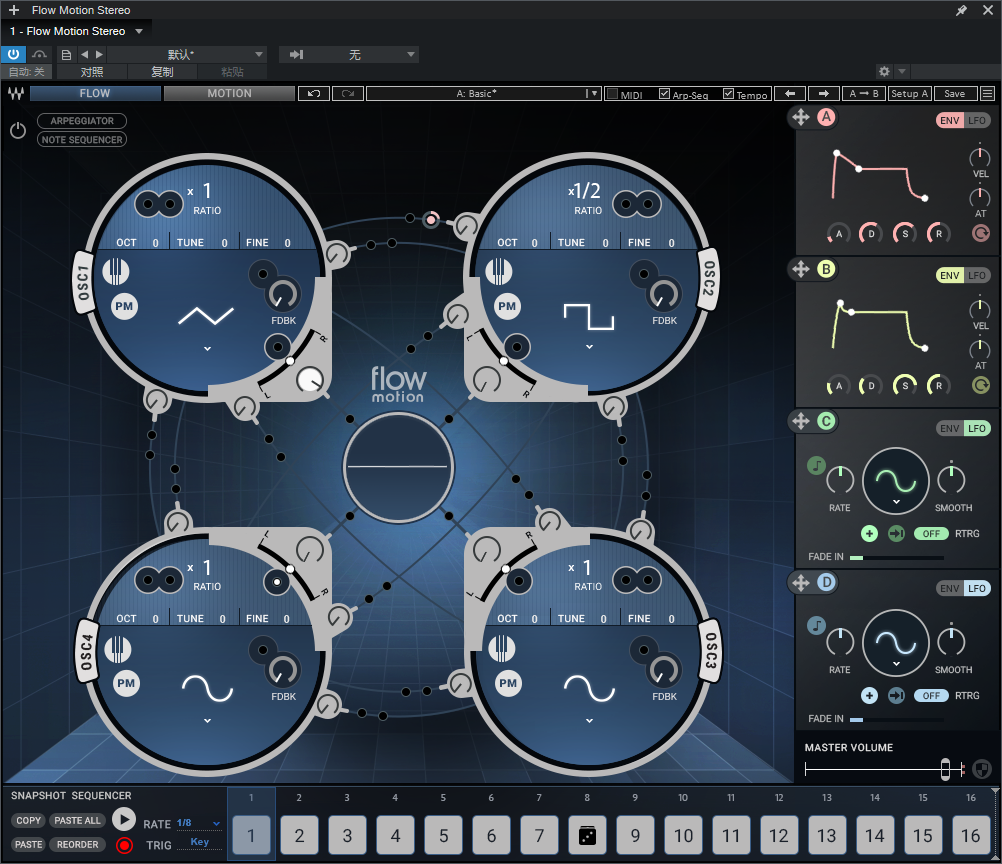Open the snapshot RATE 1/8 dropdown

click(x=199, y=823)
